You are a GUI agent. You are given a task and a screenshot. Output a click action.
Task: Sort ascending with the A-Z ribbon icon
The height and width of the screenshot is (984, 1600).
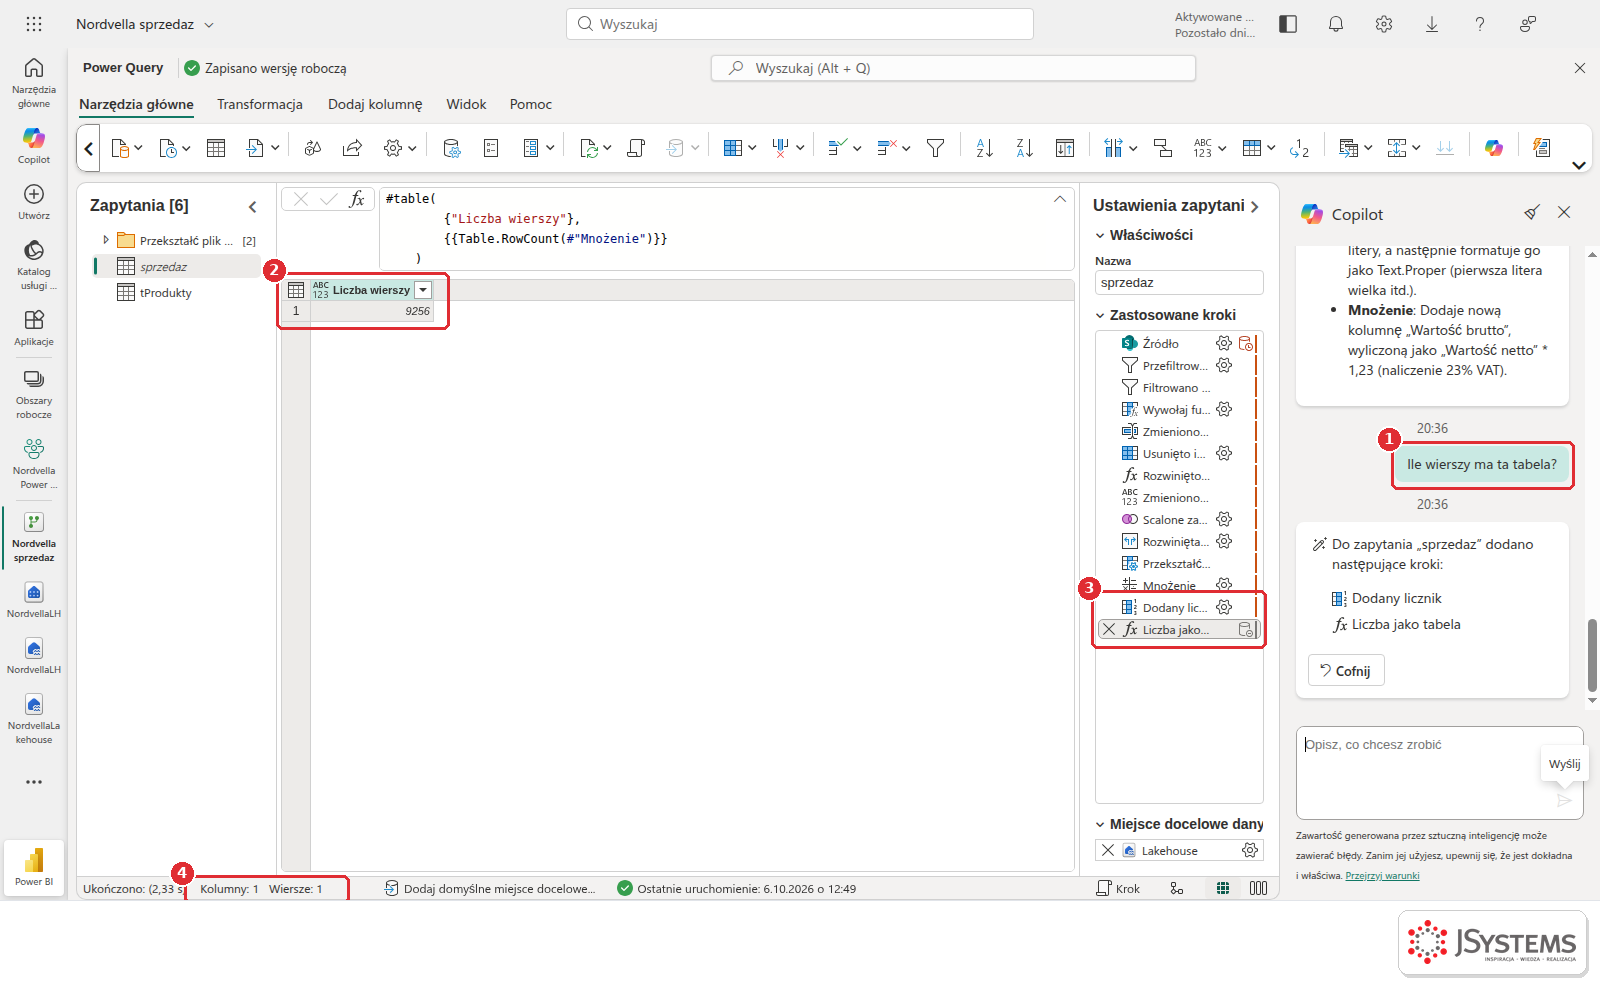point(984,148)
